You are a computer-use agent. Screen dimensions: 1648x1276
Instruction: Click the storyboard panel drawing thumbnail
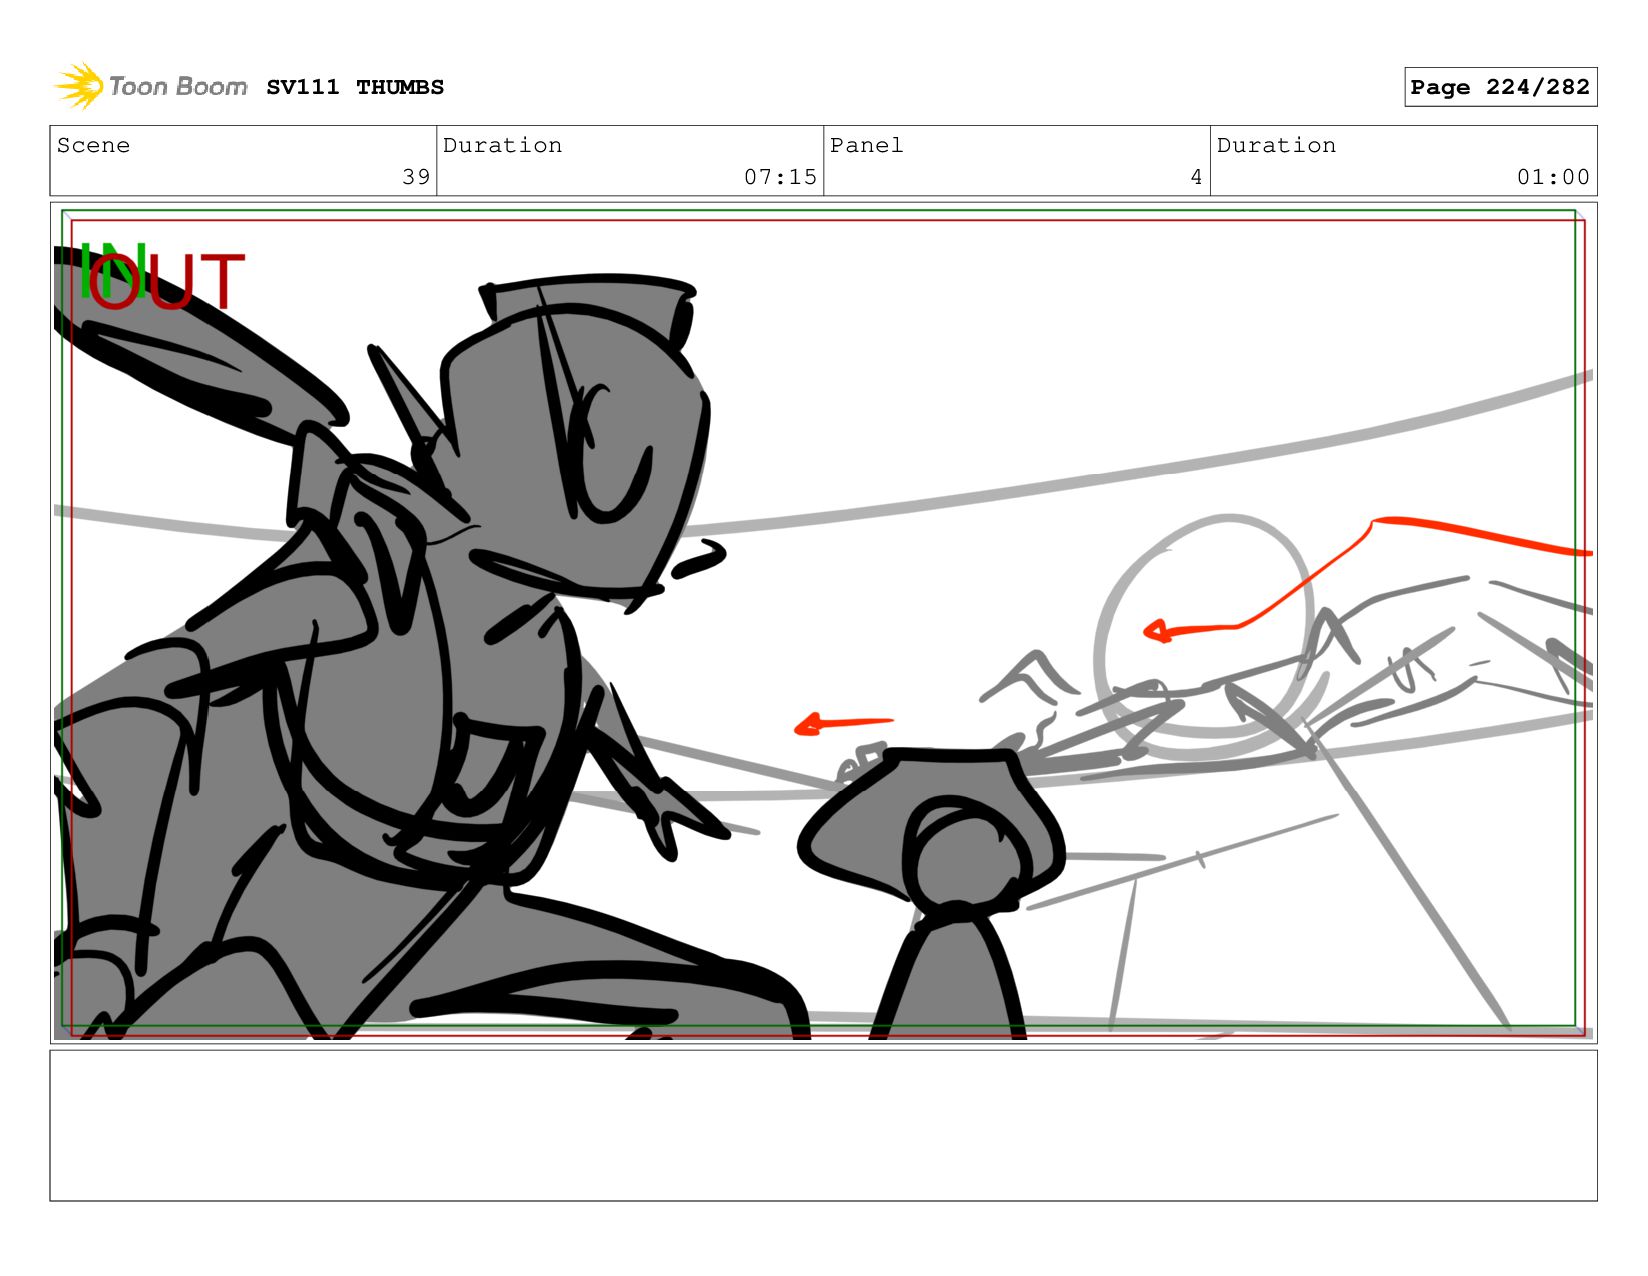pos(823,622)
